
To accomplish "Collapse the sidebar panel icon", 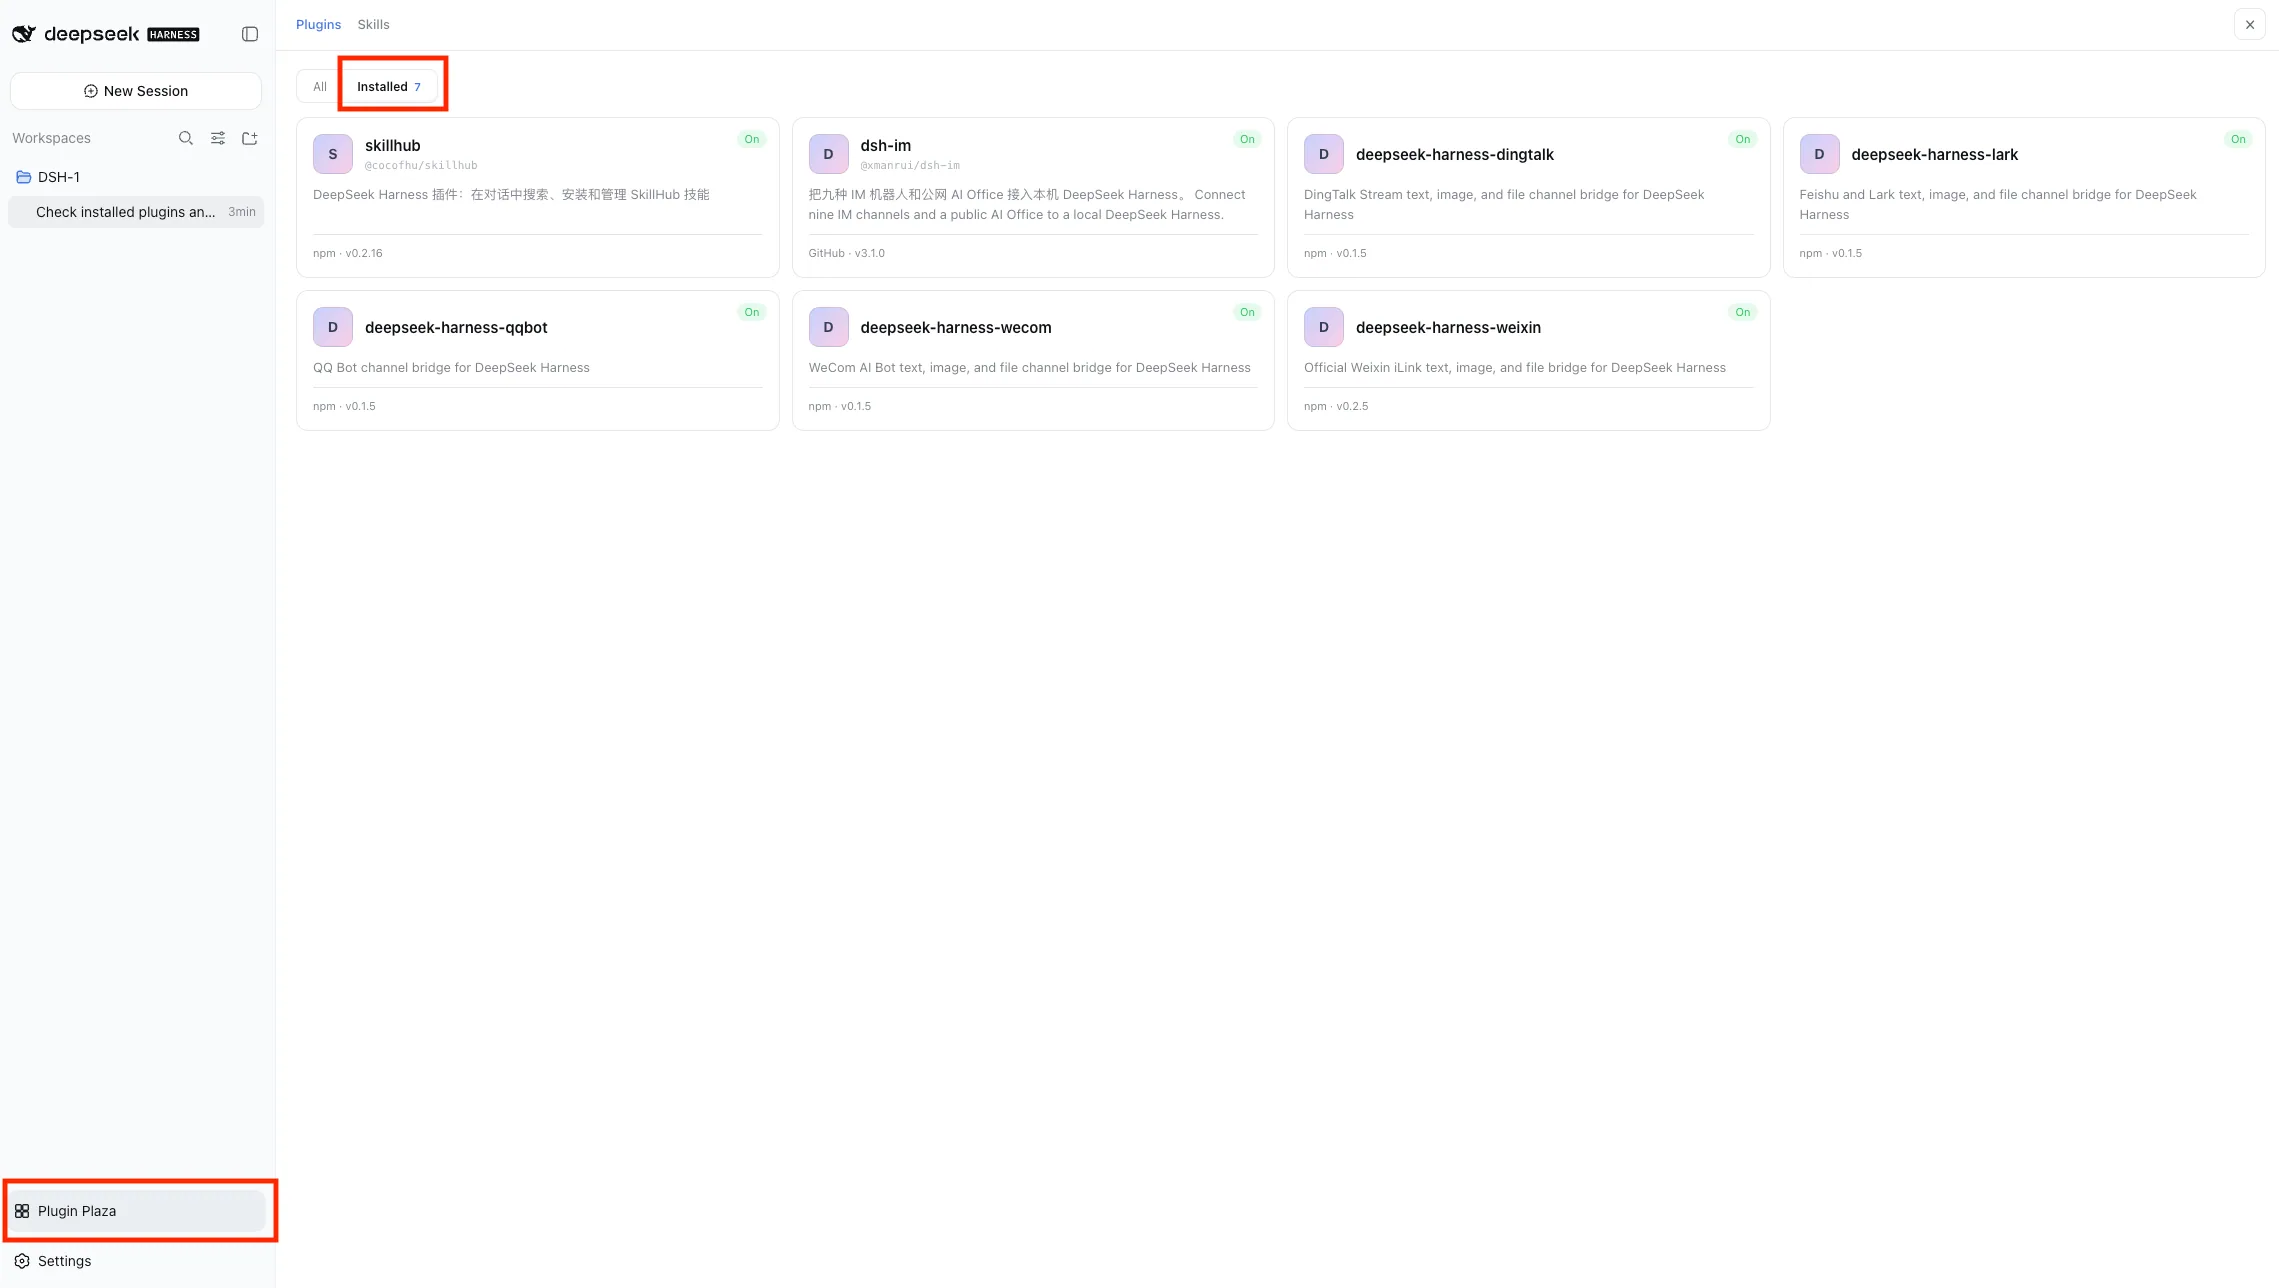I will [250, 34].
